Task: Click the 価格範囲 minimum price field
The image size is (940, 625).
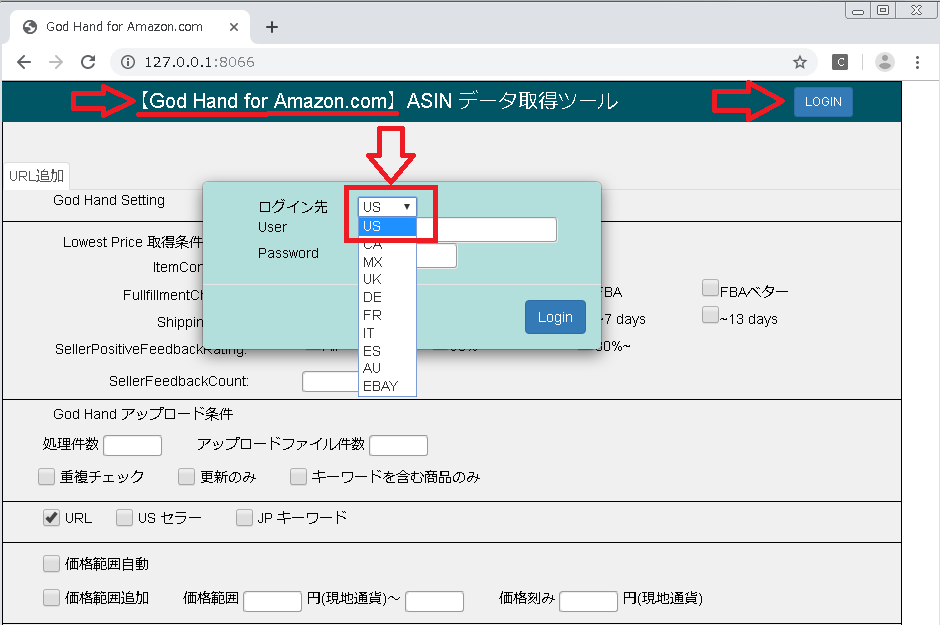Action: click(x=272, y=601)
